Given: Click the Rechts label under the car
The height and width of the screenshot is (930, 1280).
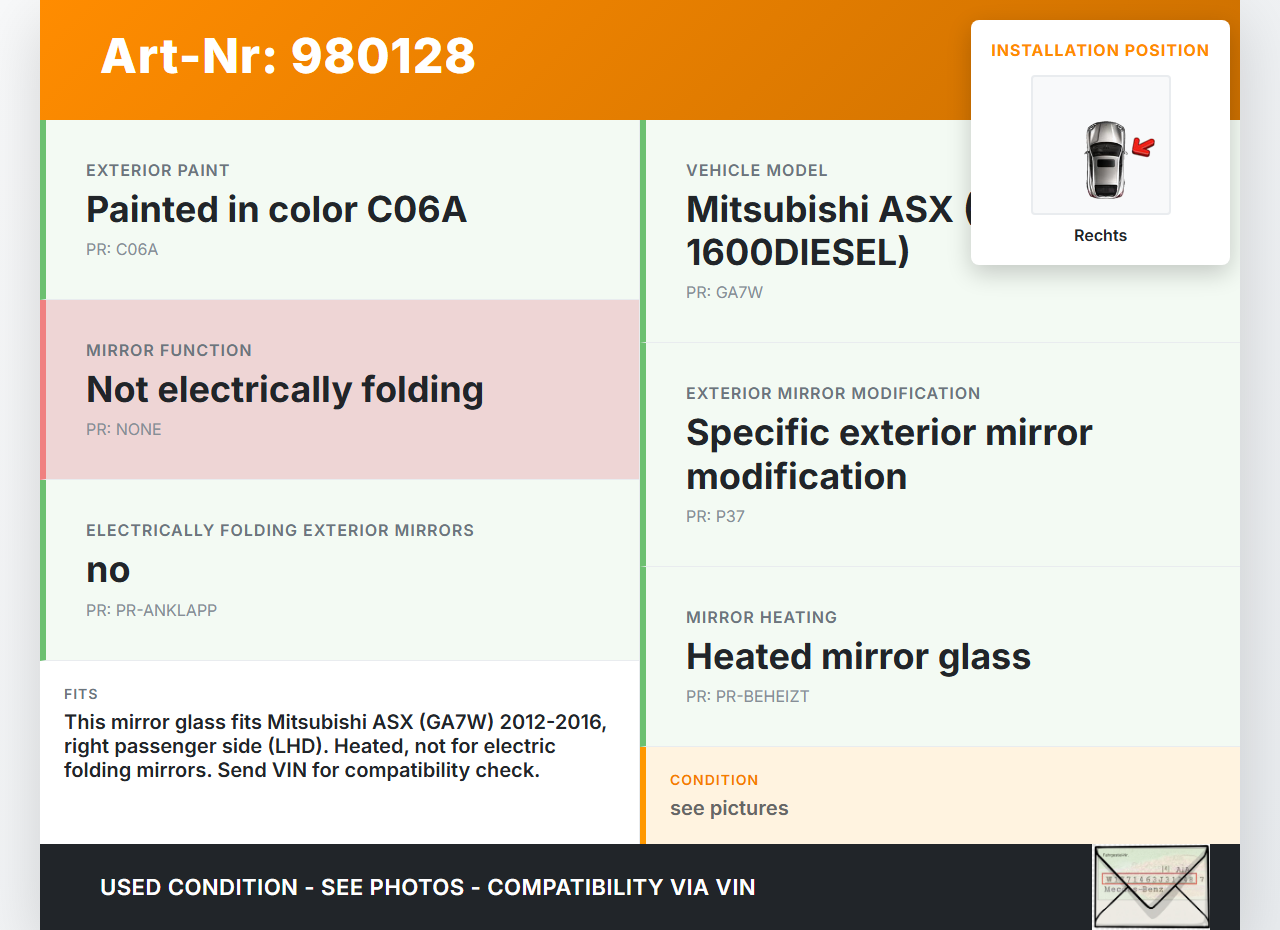Looking at the screenshot, I should [x=1100, y=236].
